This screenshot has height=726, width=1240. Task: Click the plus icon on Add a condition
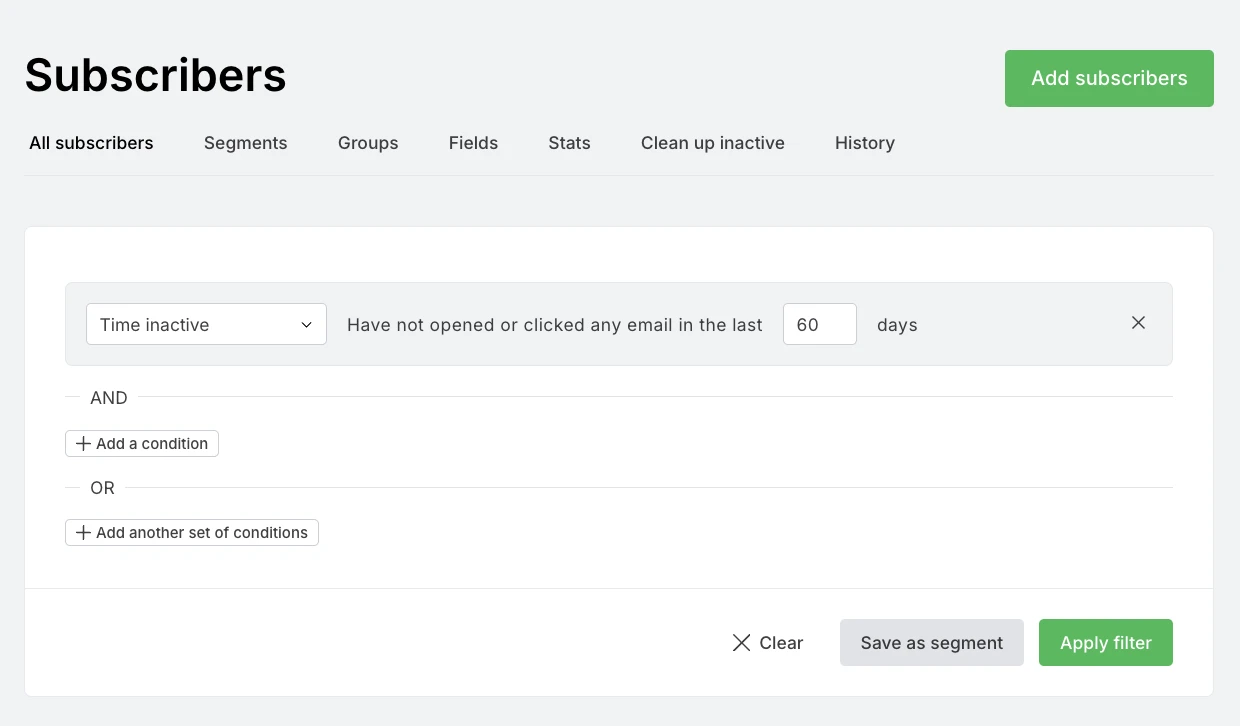(83, 444)
